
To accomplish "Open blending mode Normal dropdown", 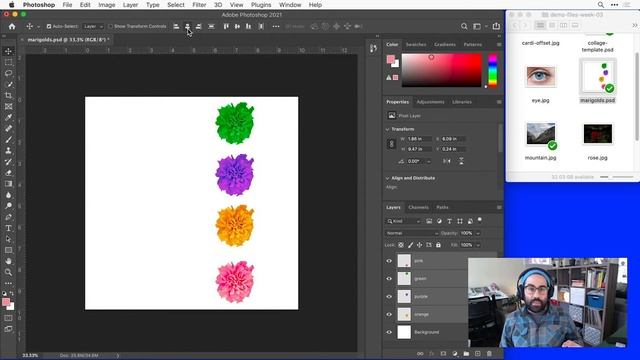I will tap(412, 233).
